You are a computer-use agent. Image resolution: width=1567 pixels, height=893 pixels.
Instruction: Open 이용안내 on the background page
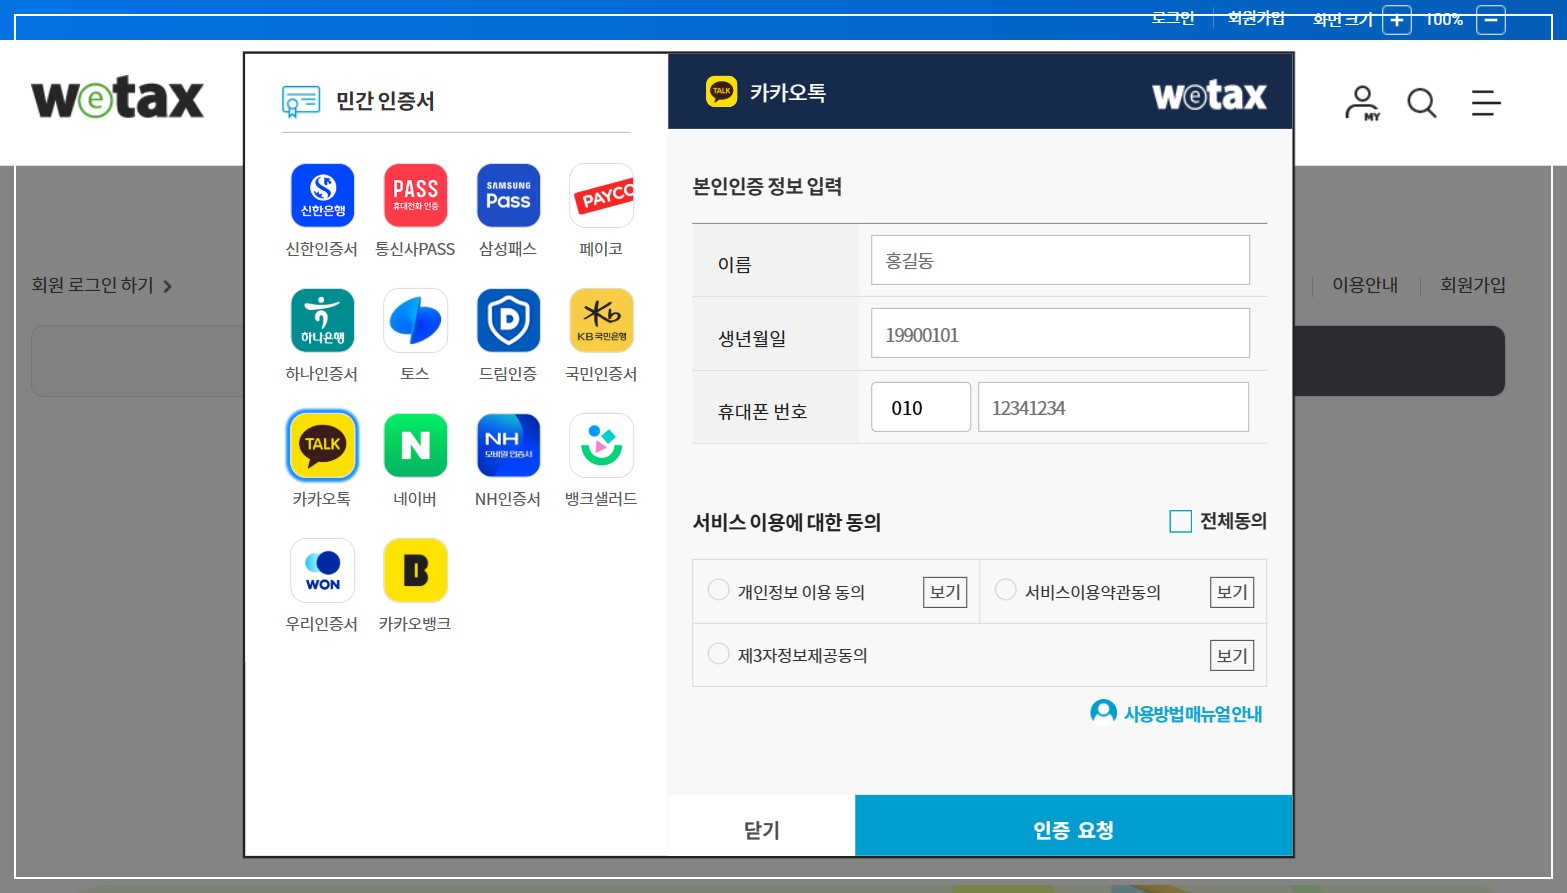click(x=1365, y=285)
